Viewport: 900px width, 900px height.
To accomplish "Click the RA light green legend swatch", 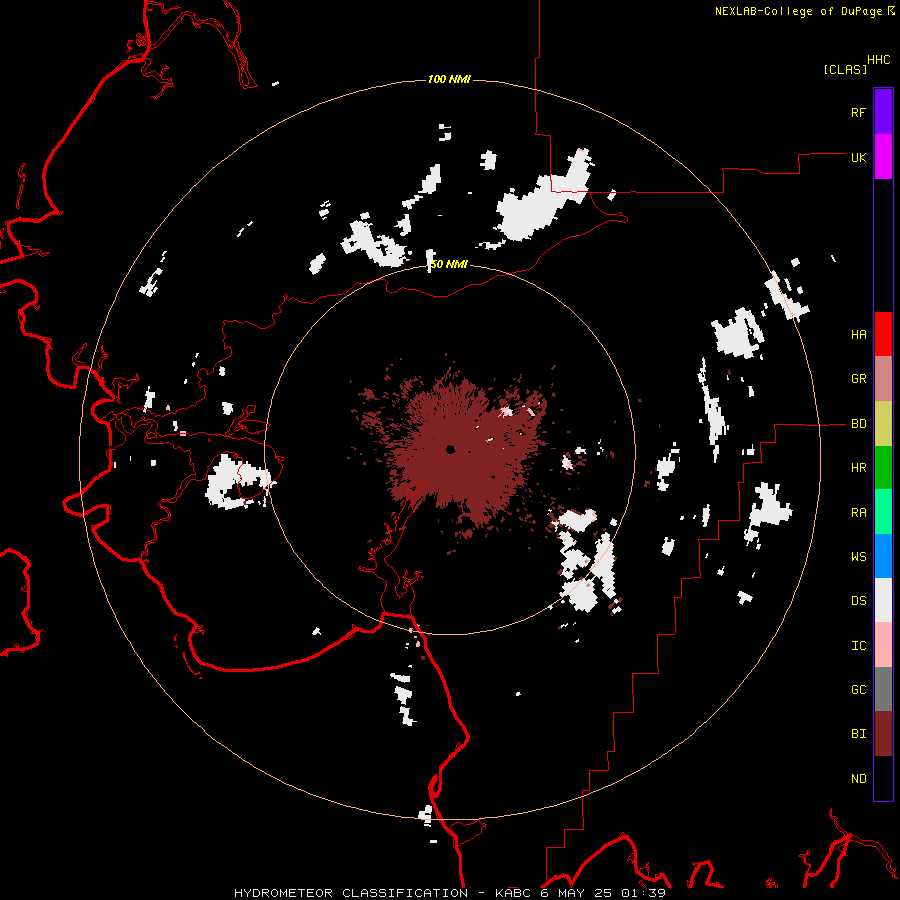I will pyautogui.click(x=883, y=512).
